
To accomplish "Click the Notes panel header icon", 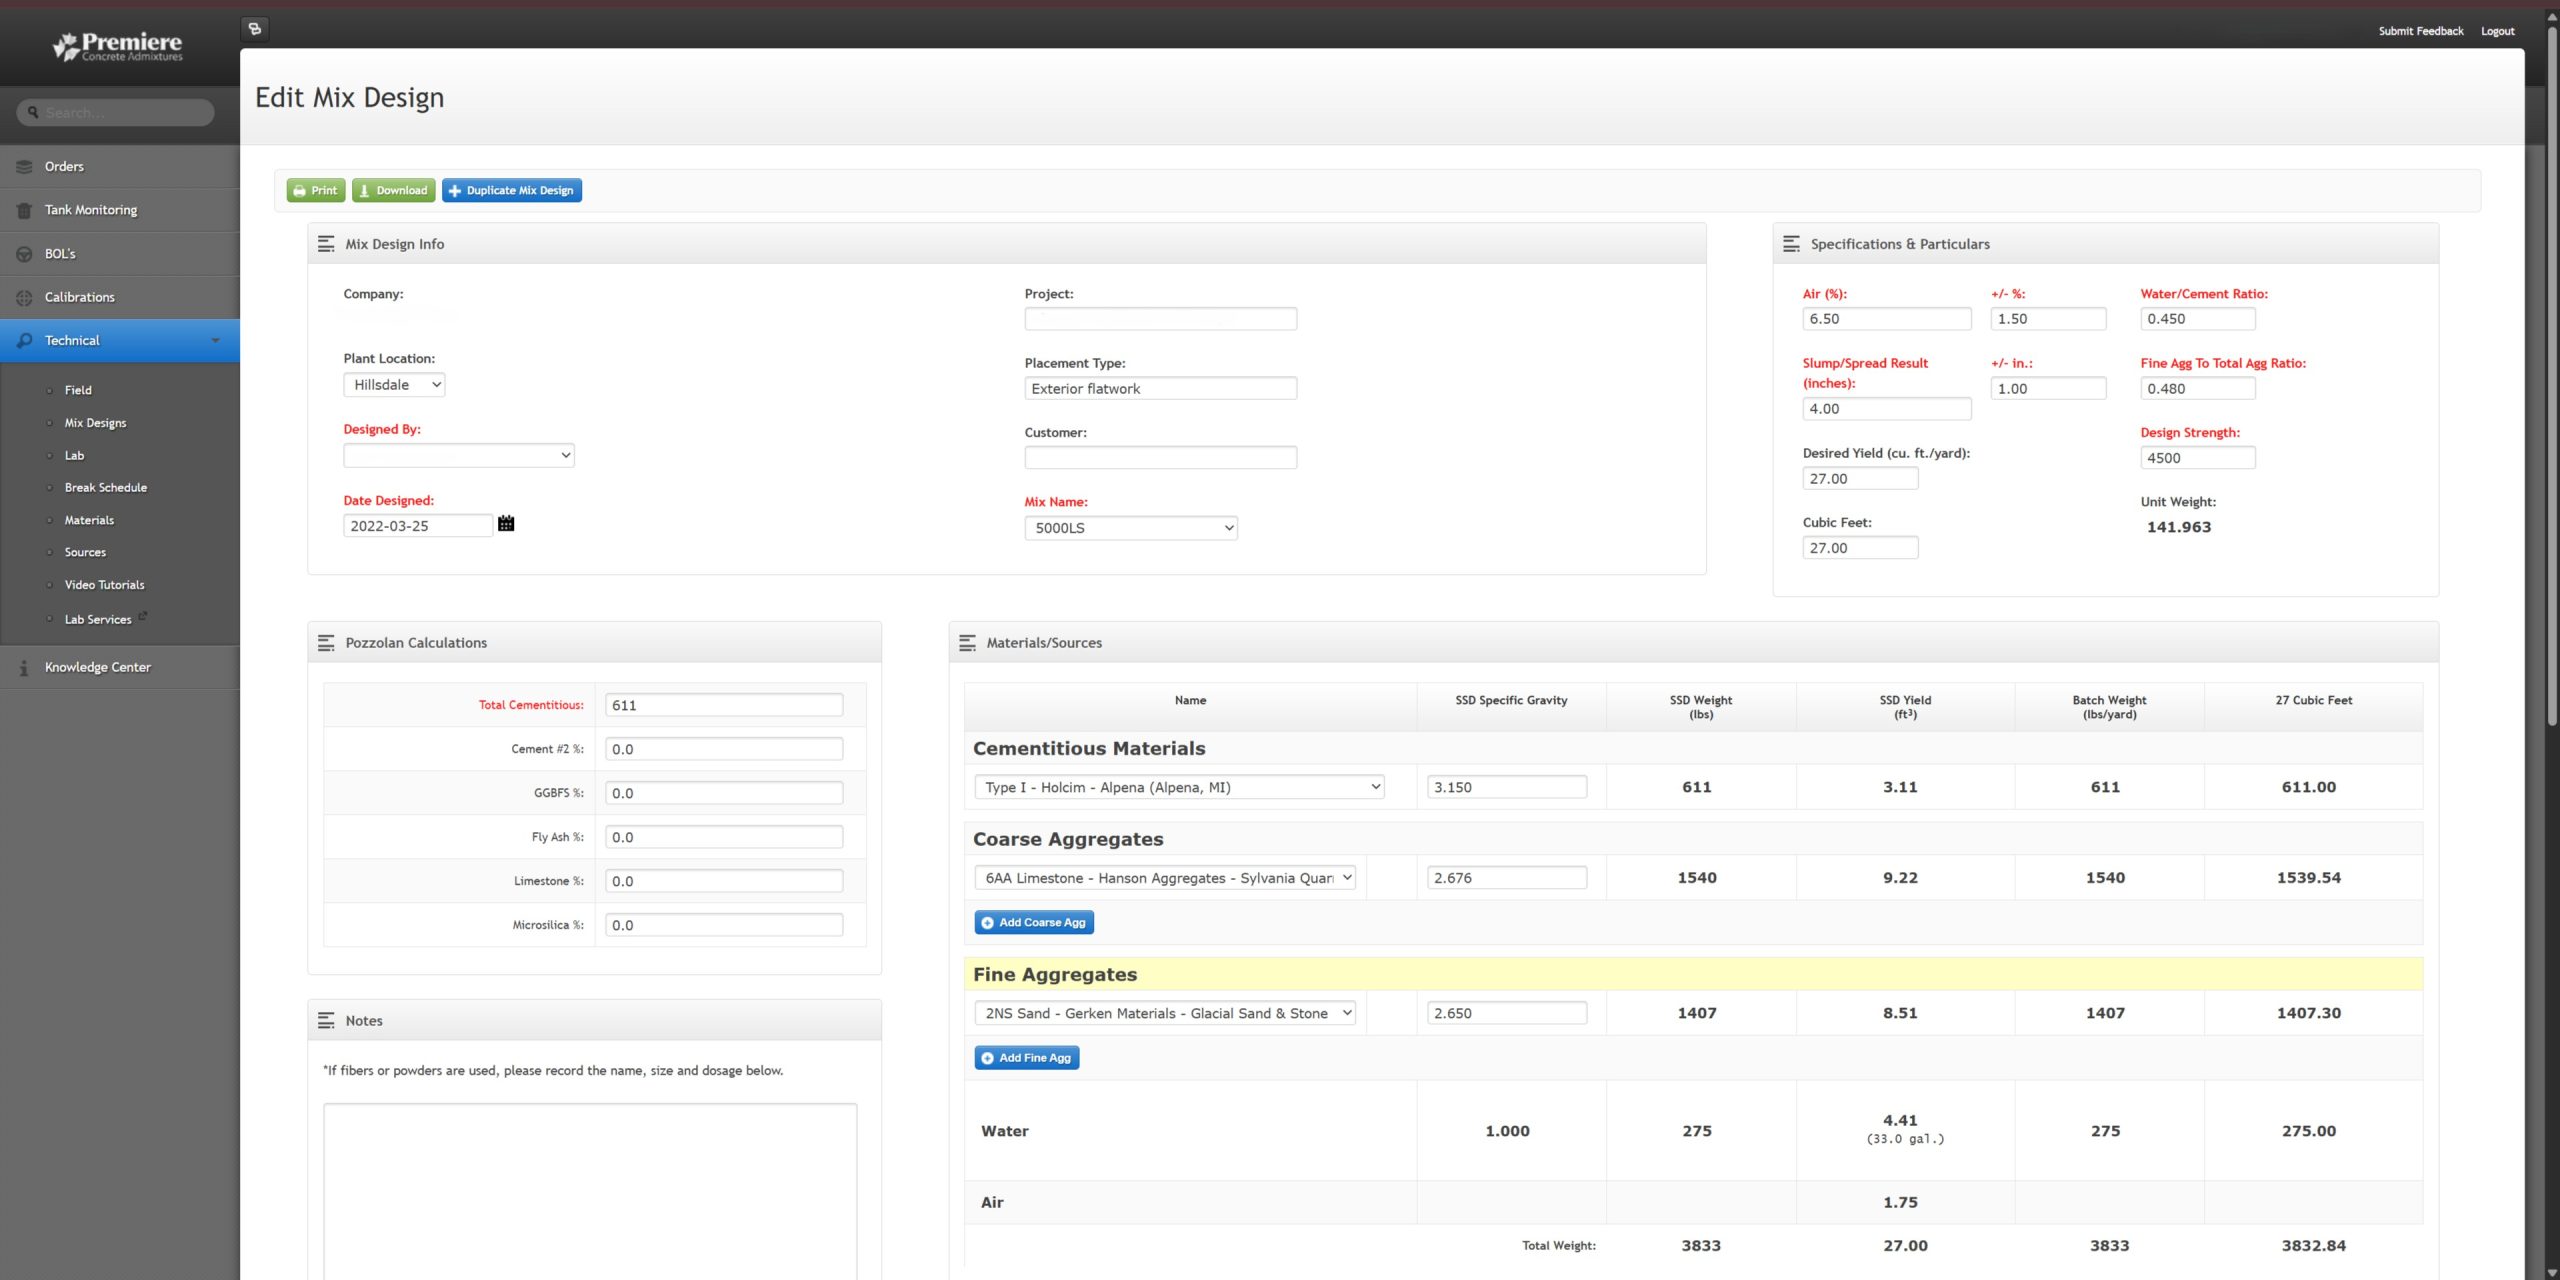I will click(326, 1021).
